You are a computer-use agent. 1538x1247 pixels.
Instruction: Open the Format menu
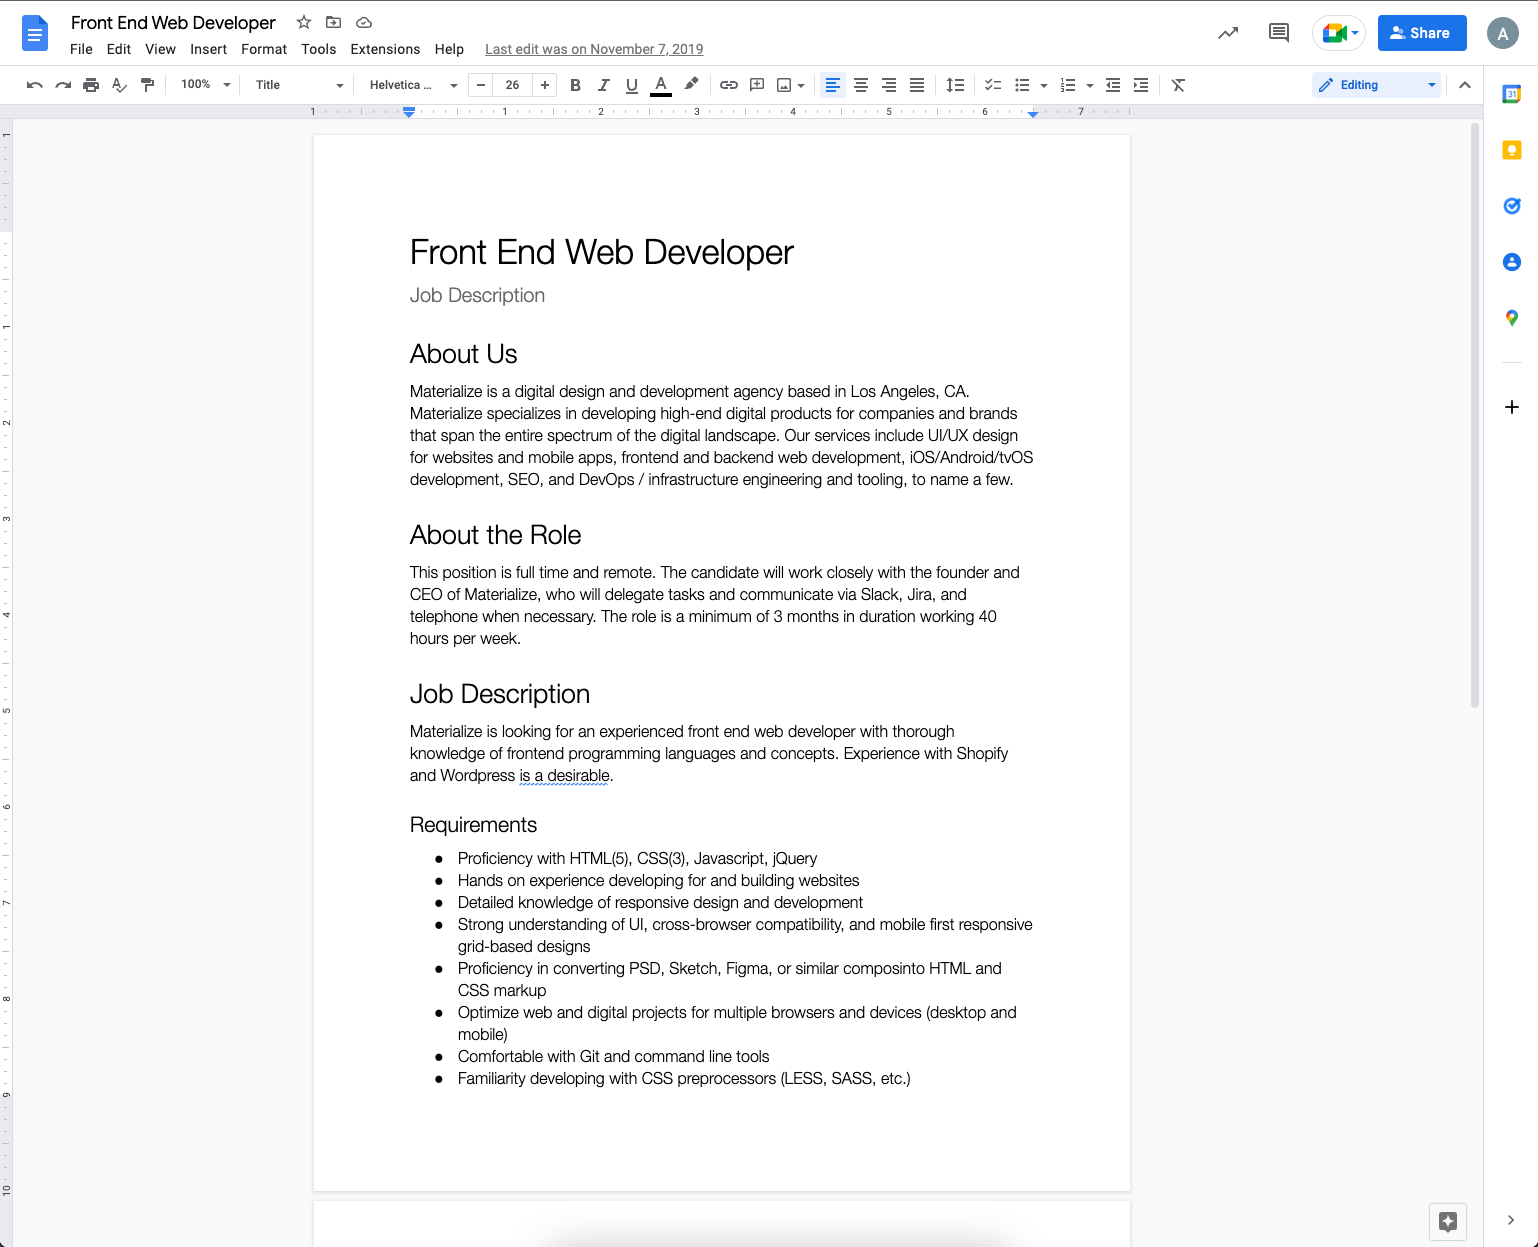tap(264, 49)
